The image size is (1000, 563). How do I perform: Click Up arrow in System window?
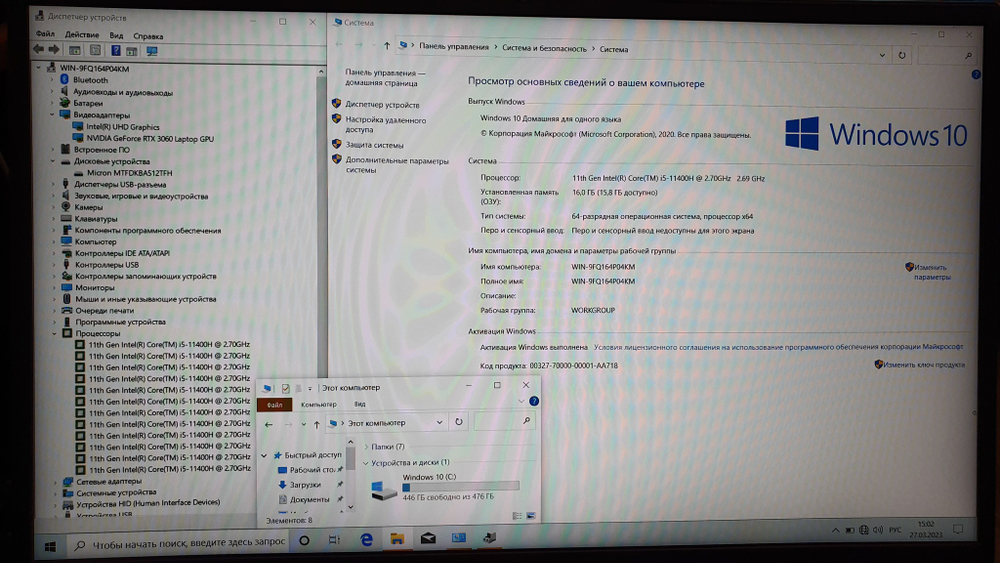coord(386,46)
